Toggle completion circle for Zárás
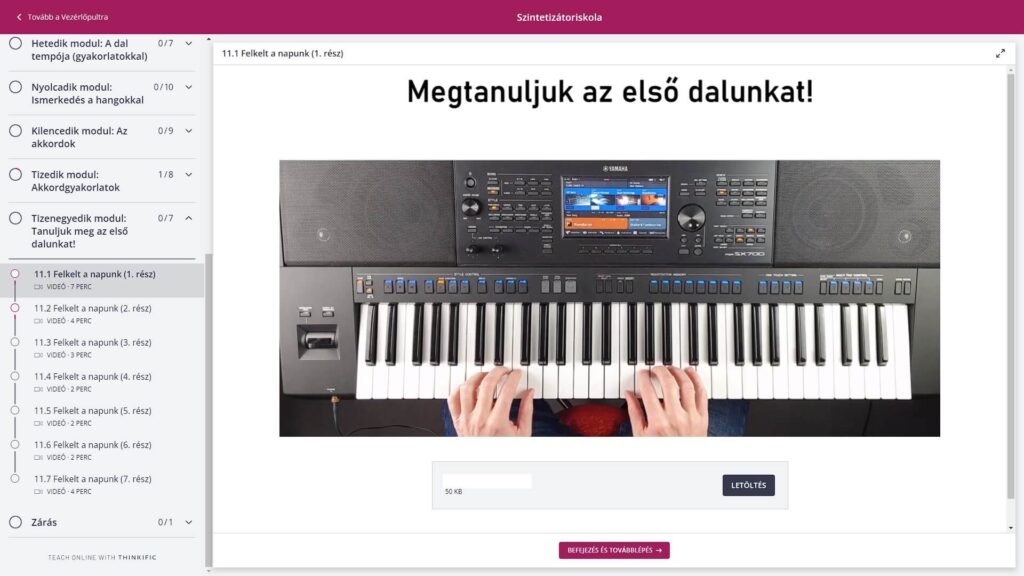Screen dimensions: 1024x576 point(16,522)
